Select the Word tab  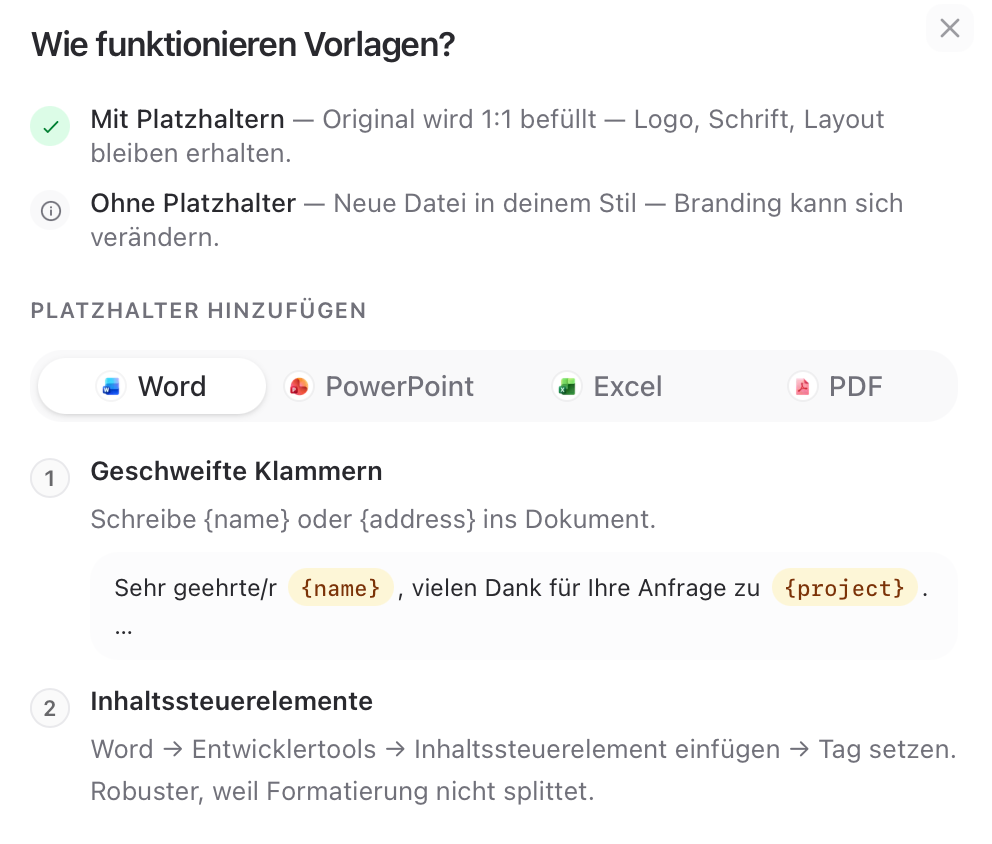click(x=152, y=387)
